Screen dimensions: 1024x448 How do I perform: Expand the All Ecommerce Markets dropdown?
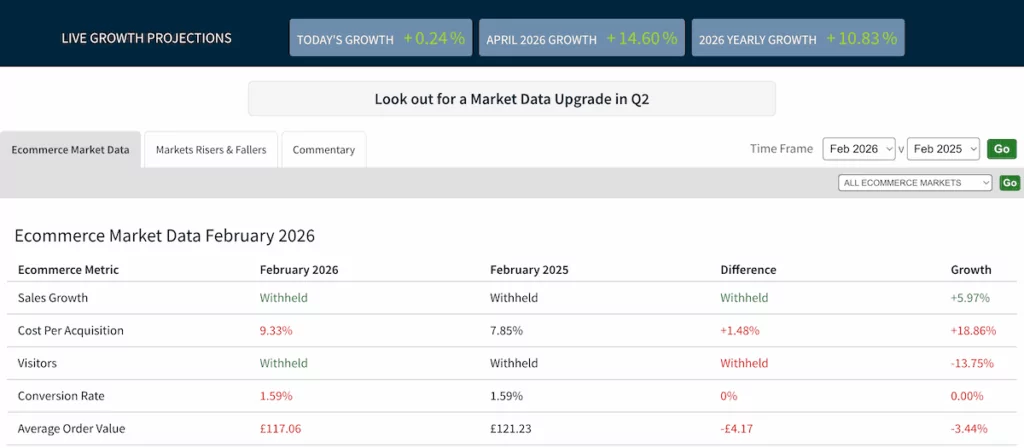[x=915, y=183]
